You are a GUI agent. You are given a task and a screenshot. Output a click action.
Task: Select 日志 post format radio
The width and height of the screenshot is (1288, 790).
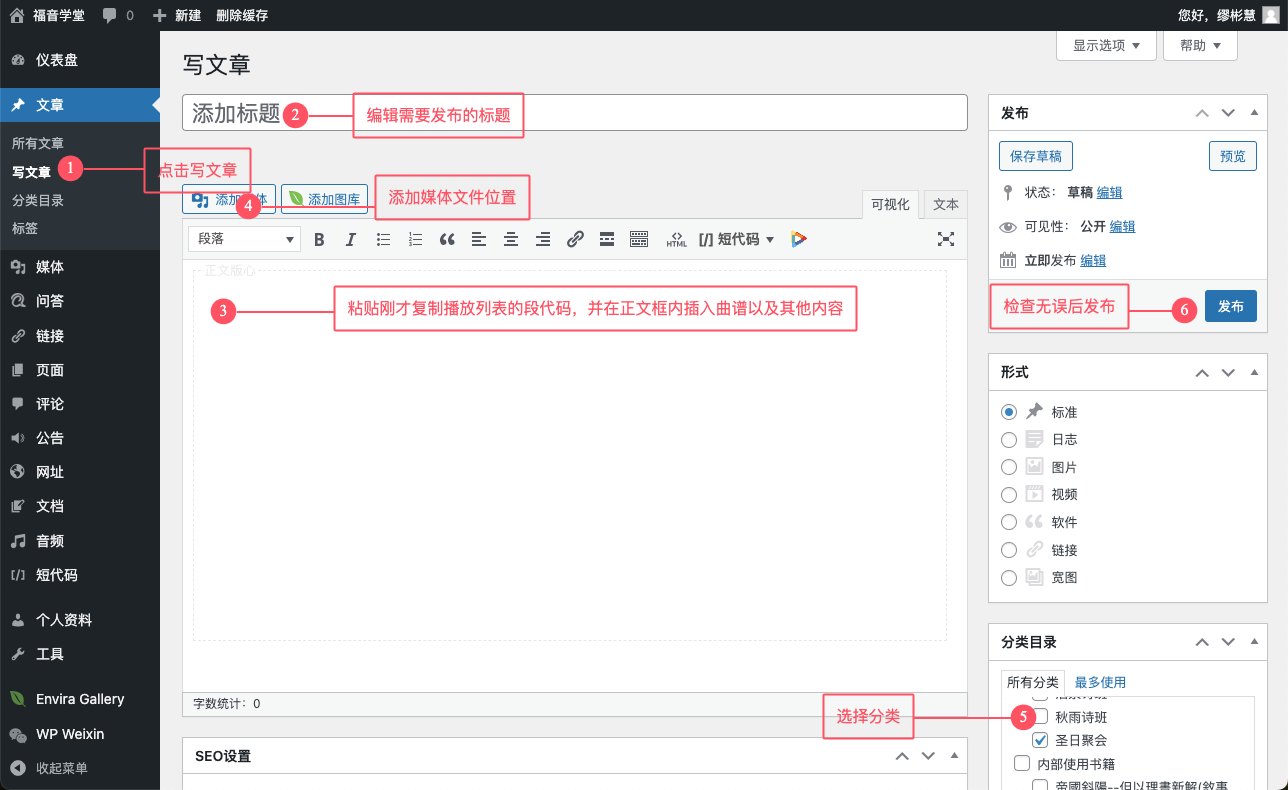click(x=1009, y=440)
